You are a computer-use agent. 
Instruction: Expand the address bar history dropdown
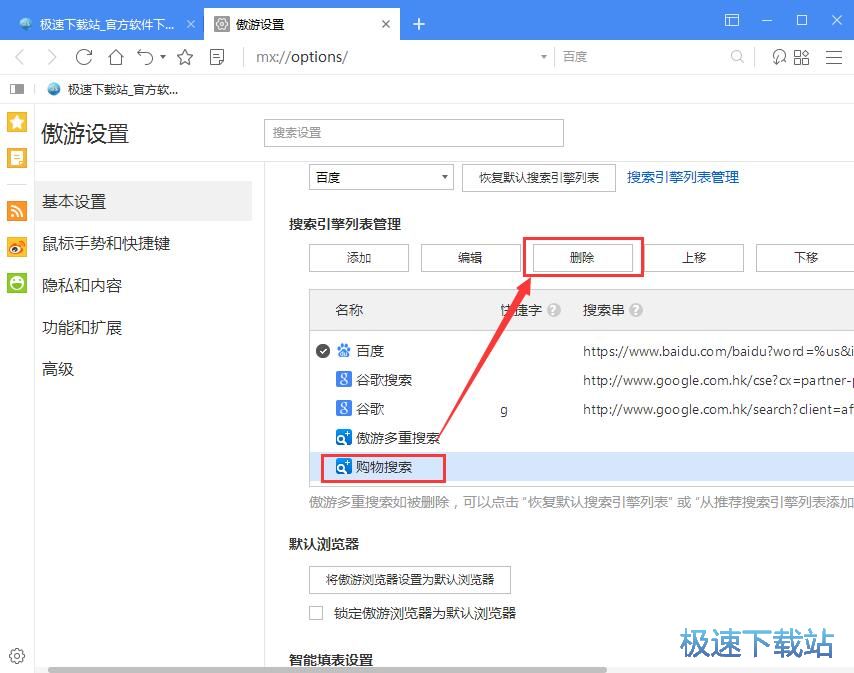(x=543, y=57)
